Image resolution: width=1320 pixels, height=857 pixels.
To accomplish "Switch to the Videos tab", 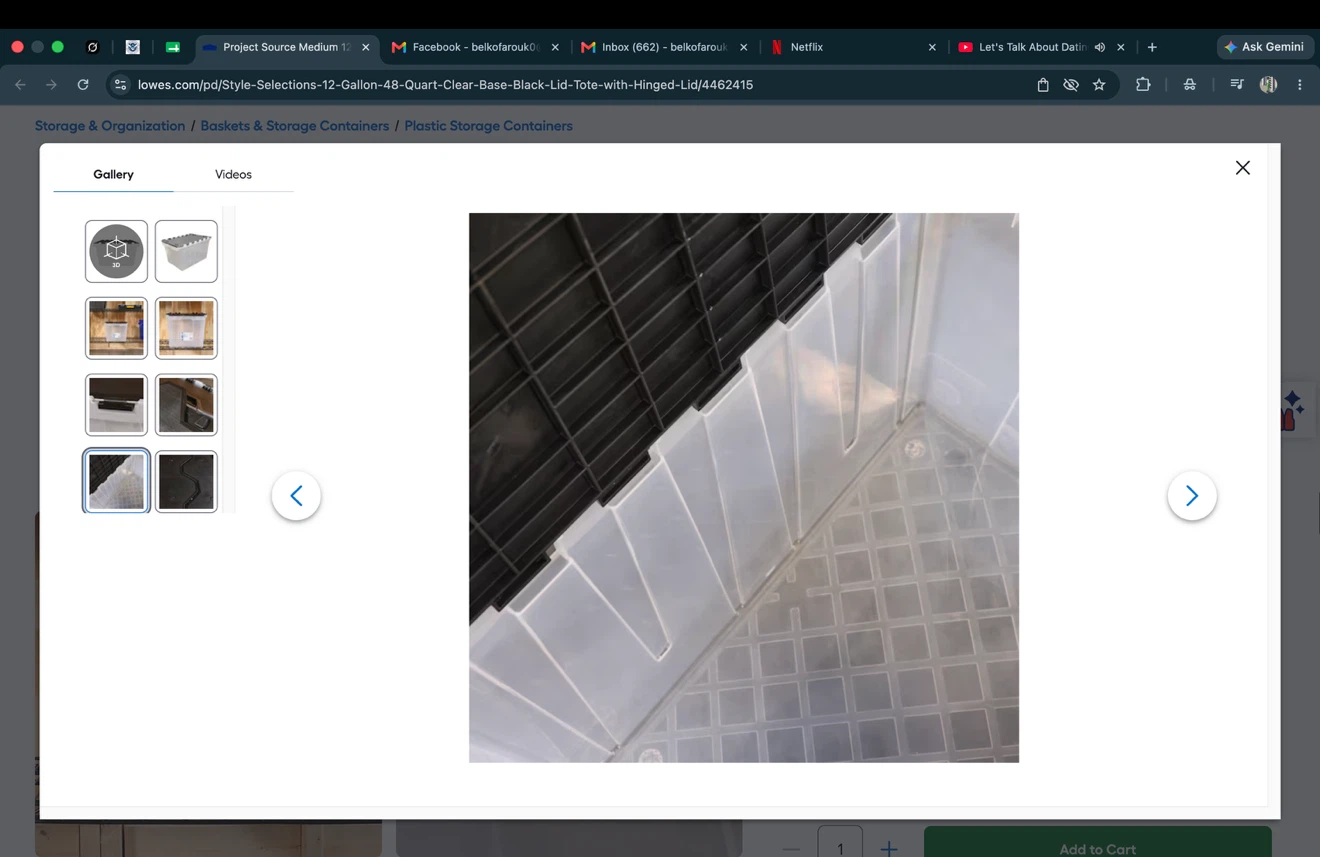I will click(x=233, y=174).
